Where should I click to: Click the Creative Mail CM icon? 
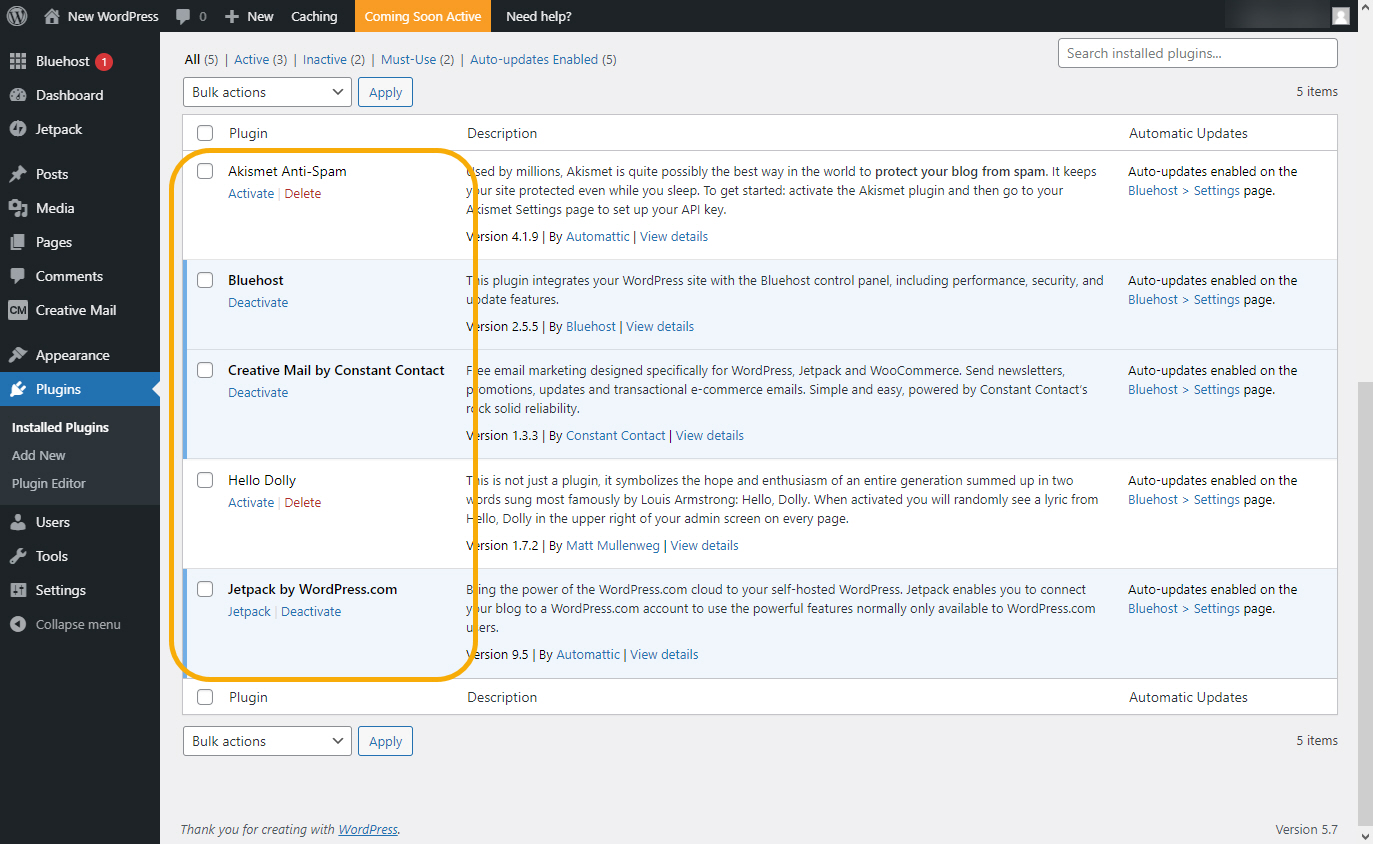click(18, 310)
